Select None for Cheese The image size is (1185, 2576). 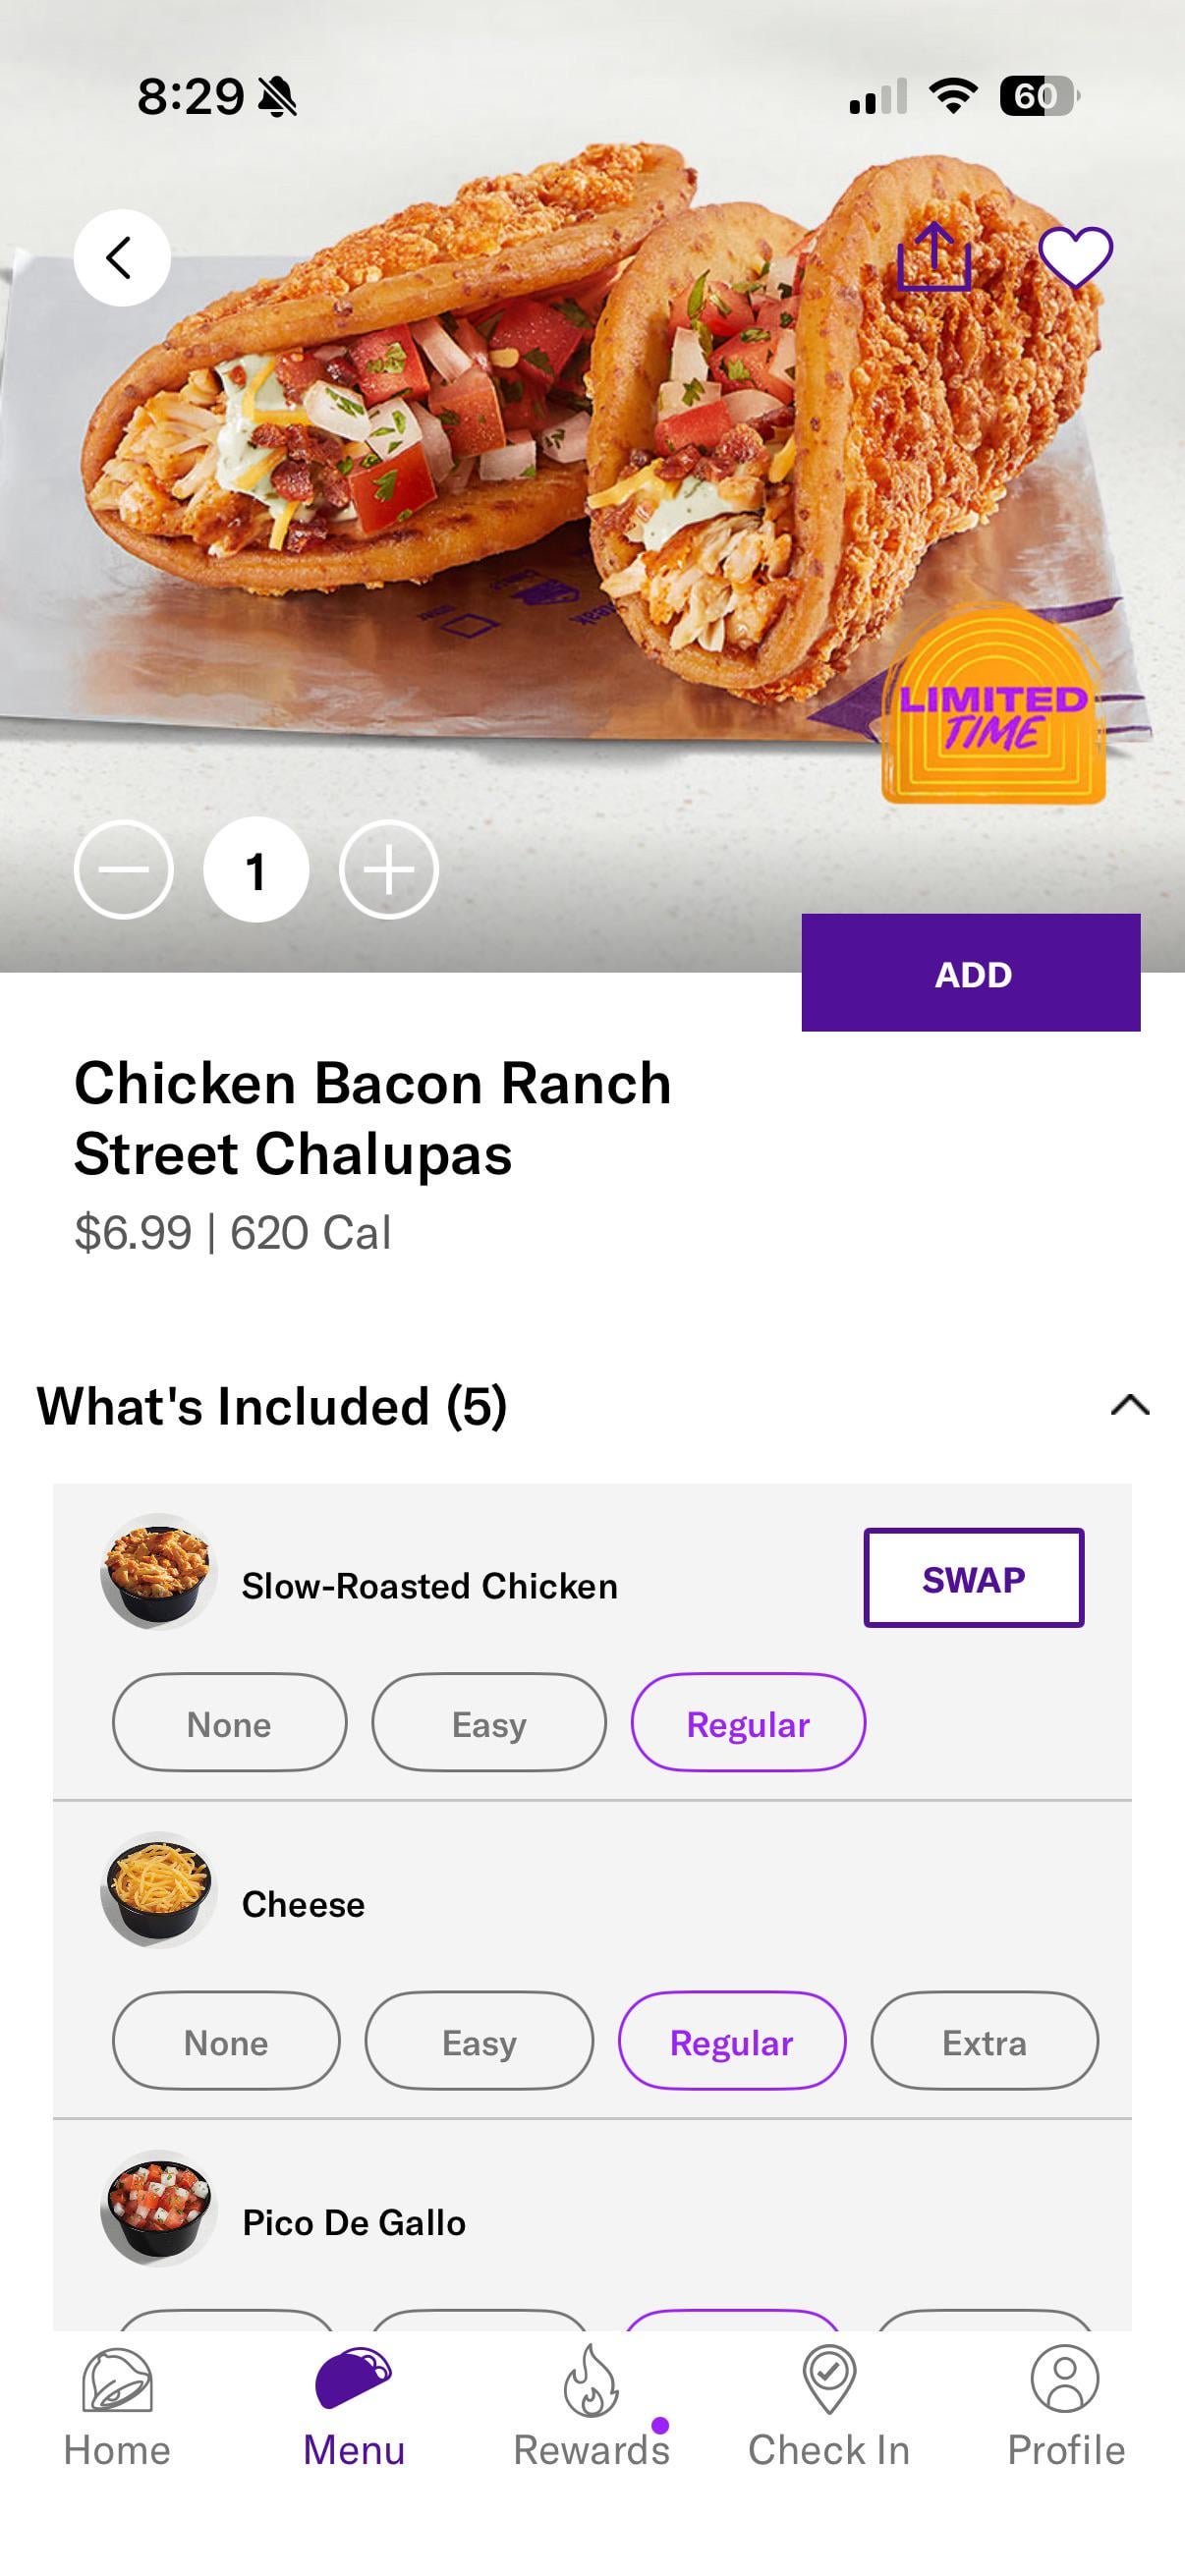[226, 2041]
